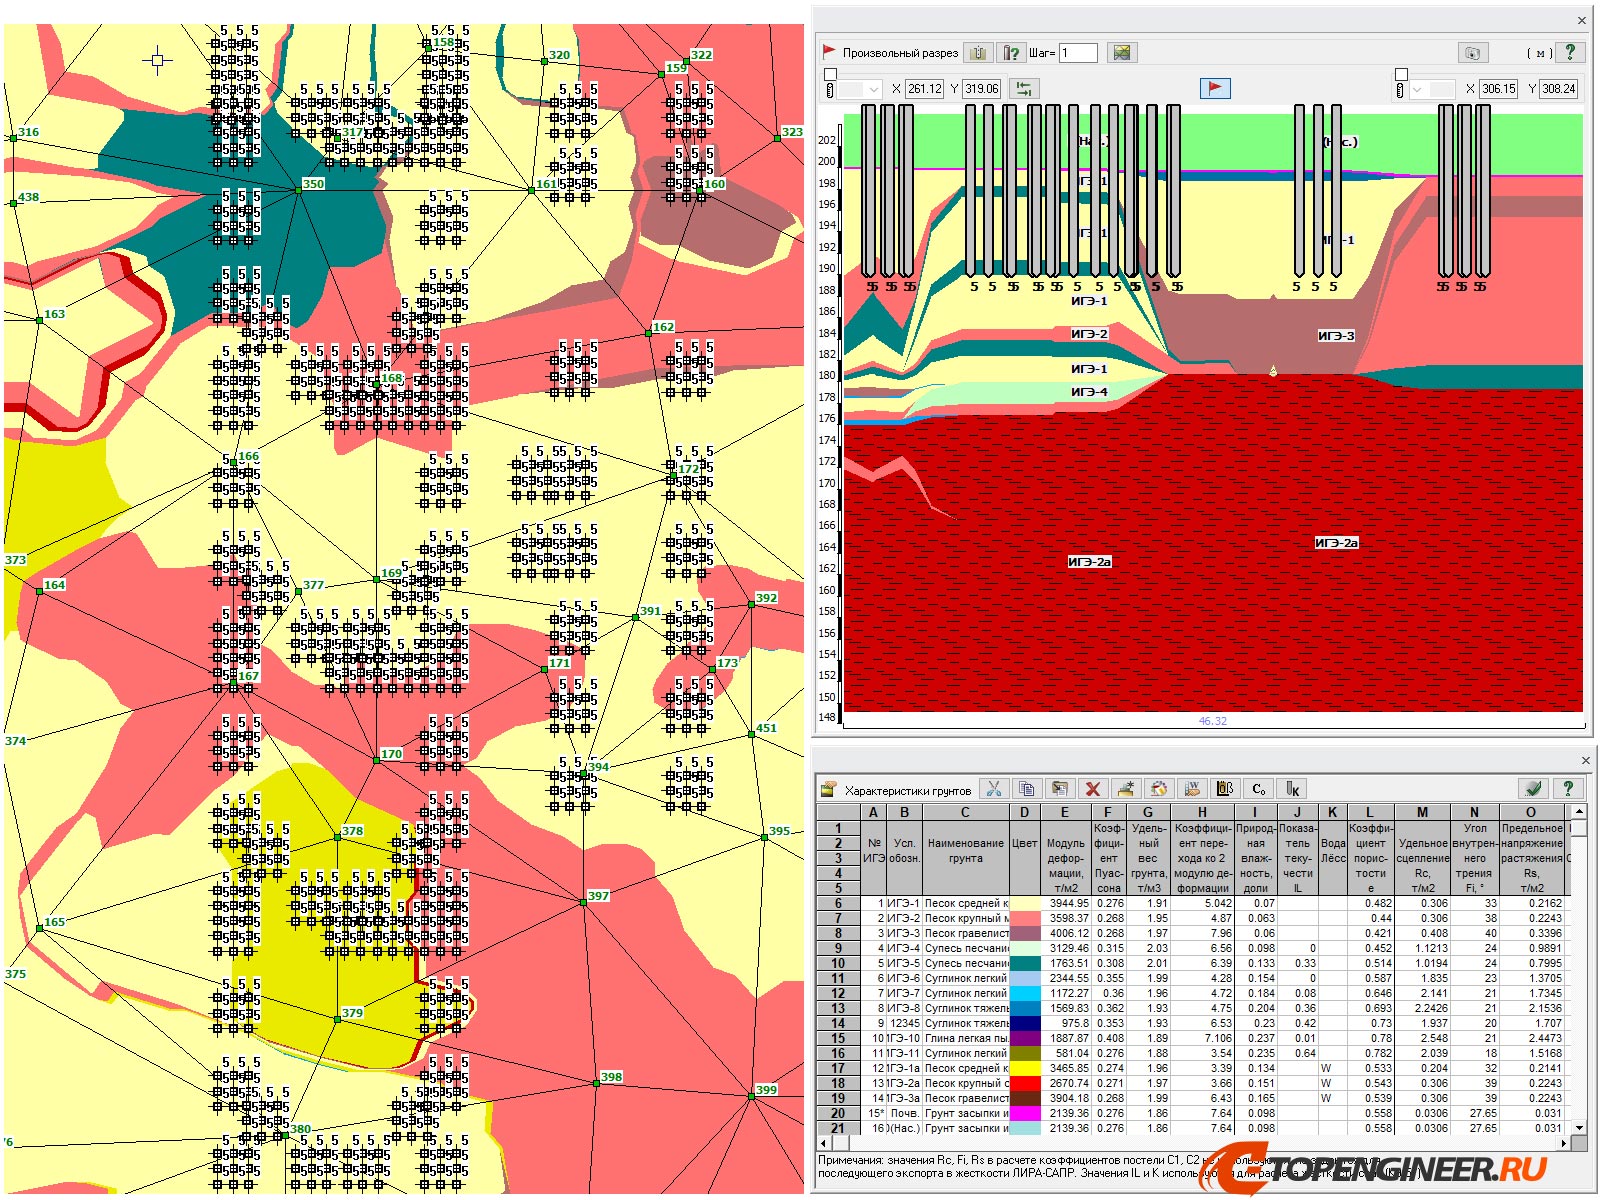Copy soil characteristics using copy icon
Viewport: 1600px width, 1200px height.
point(1027,789)
